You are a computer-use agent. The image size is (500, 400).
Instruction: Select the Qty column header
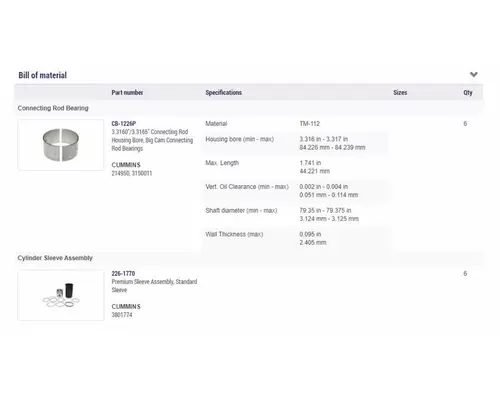click(x=468, y=92)
